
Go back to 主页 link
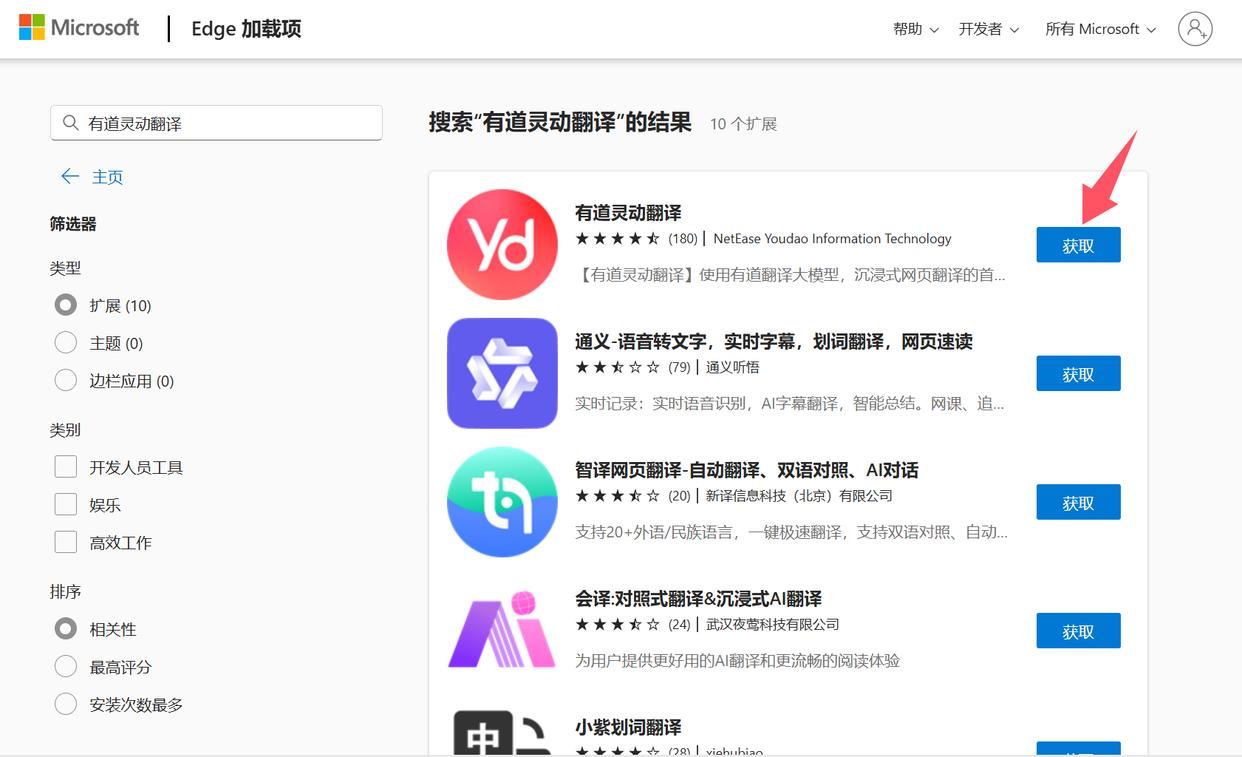coord(107,177)
